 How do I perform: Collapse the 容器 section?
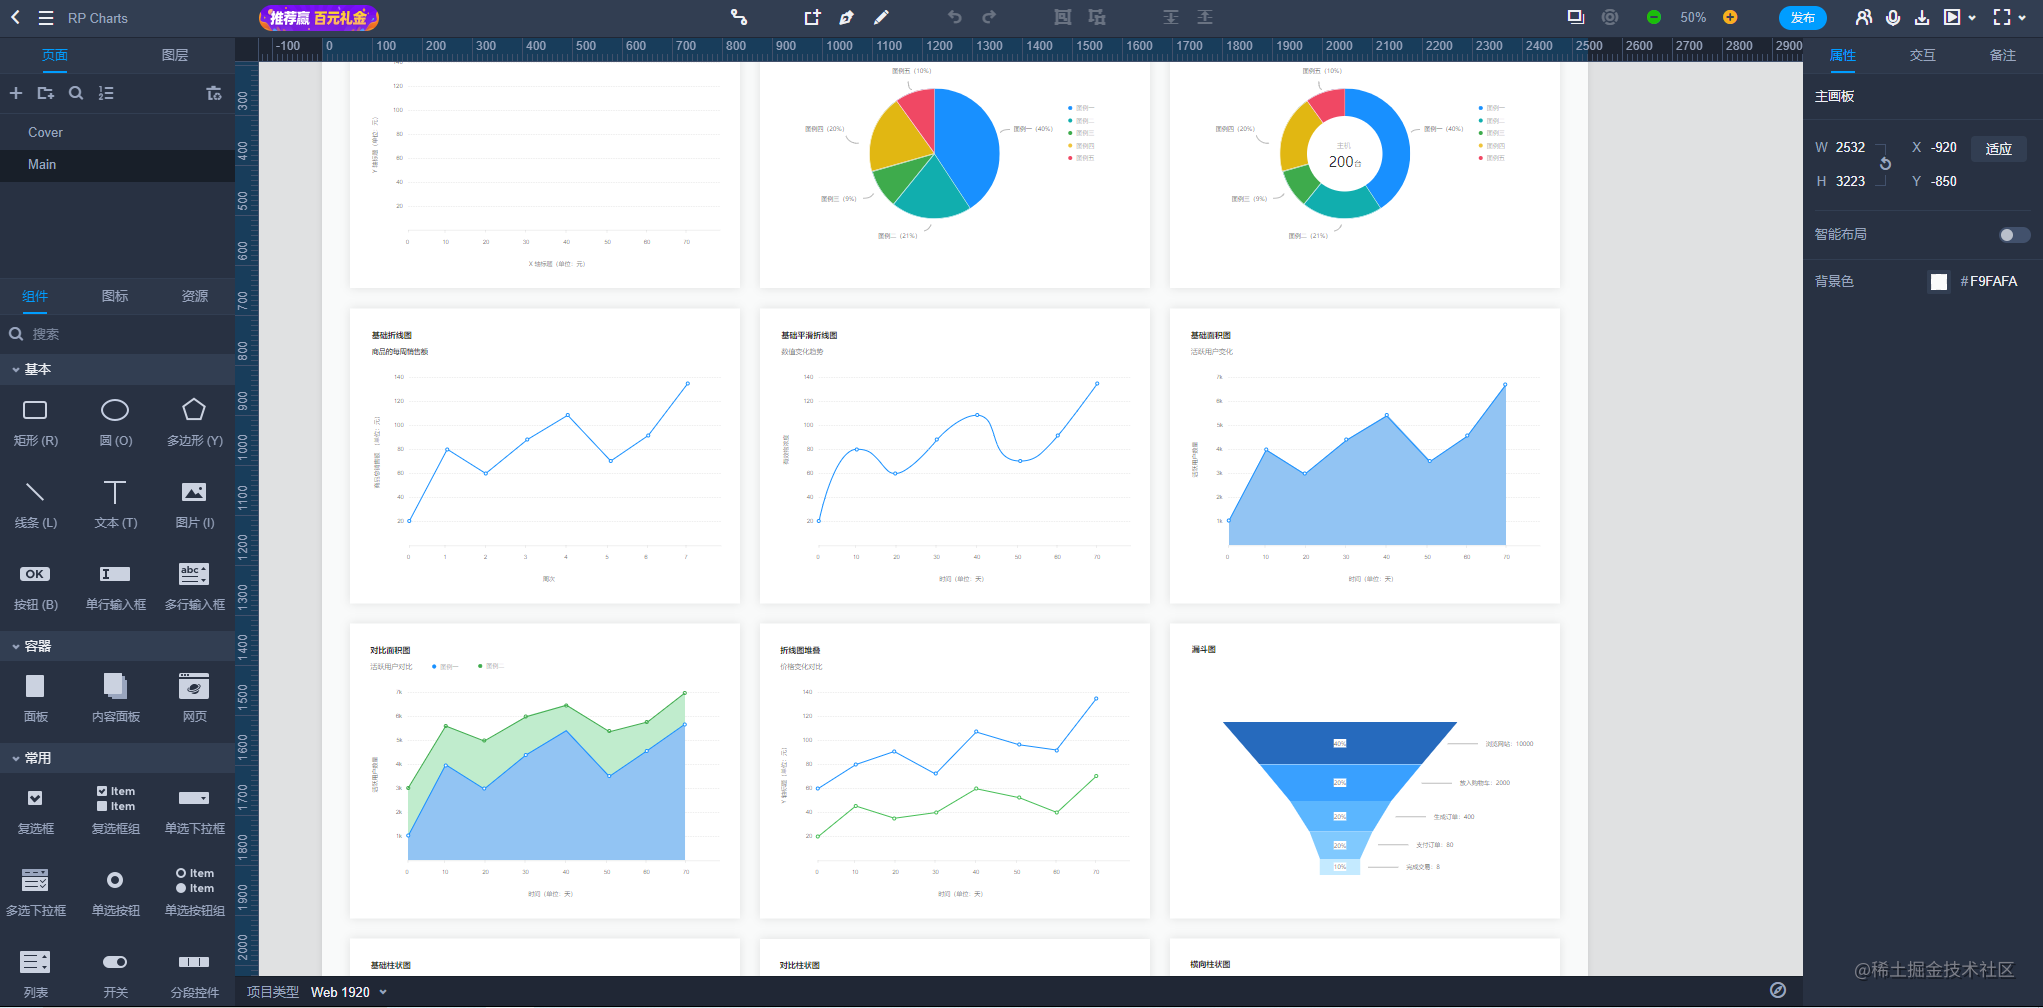(x=117, y=646)
